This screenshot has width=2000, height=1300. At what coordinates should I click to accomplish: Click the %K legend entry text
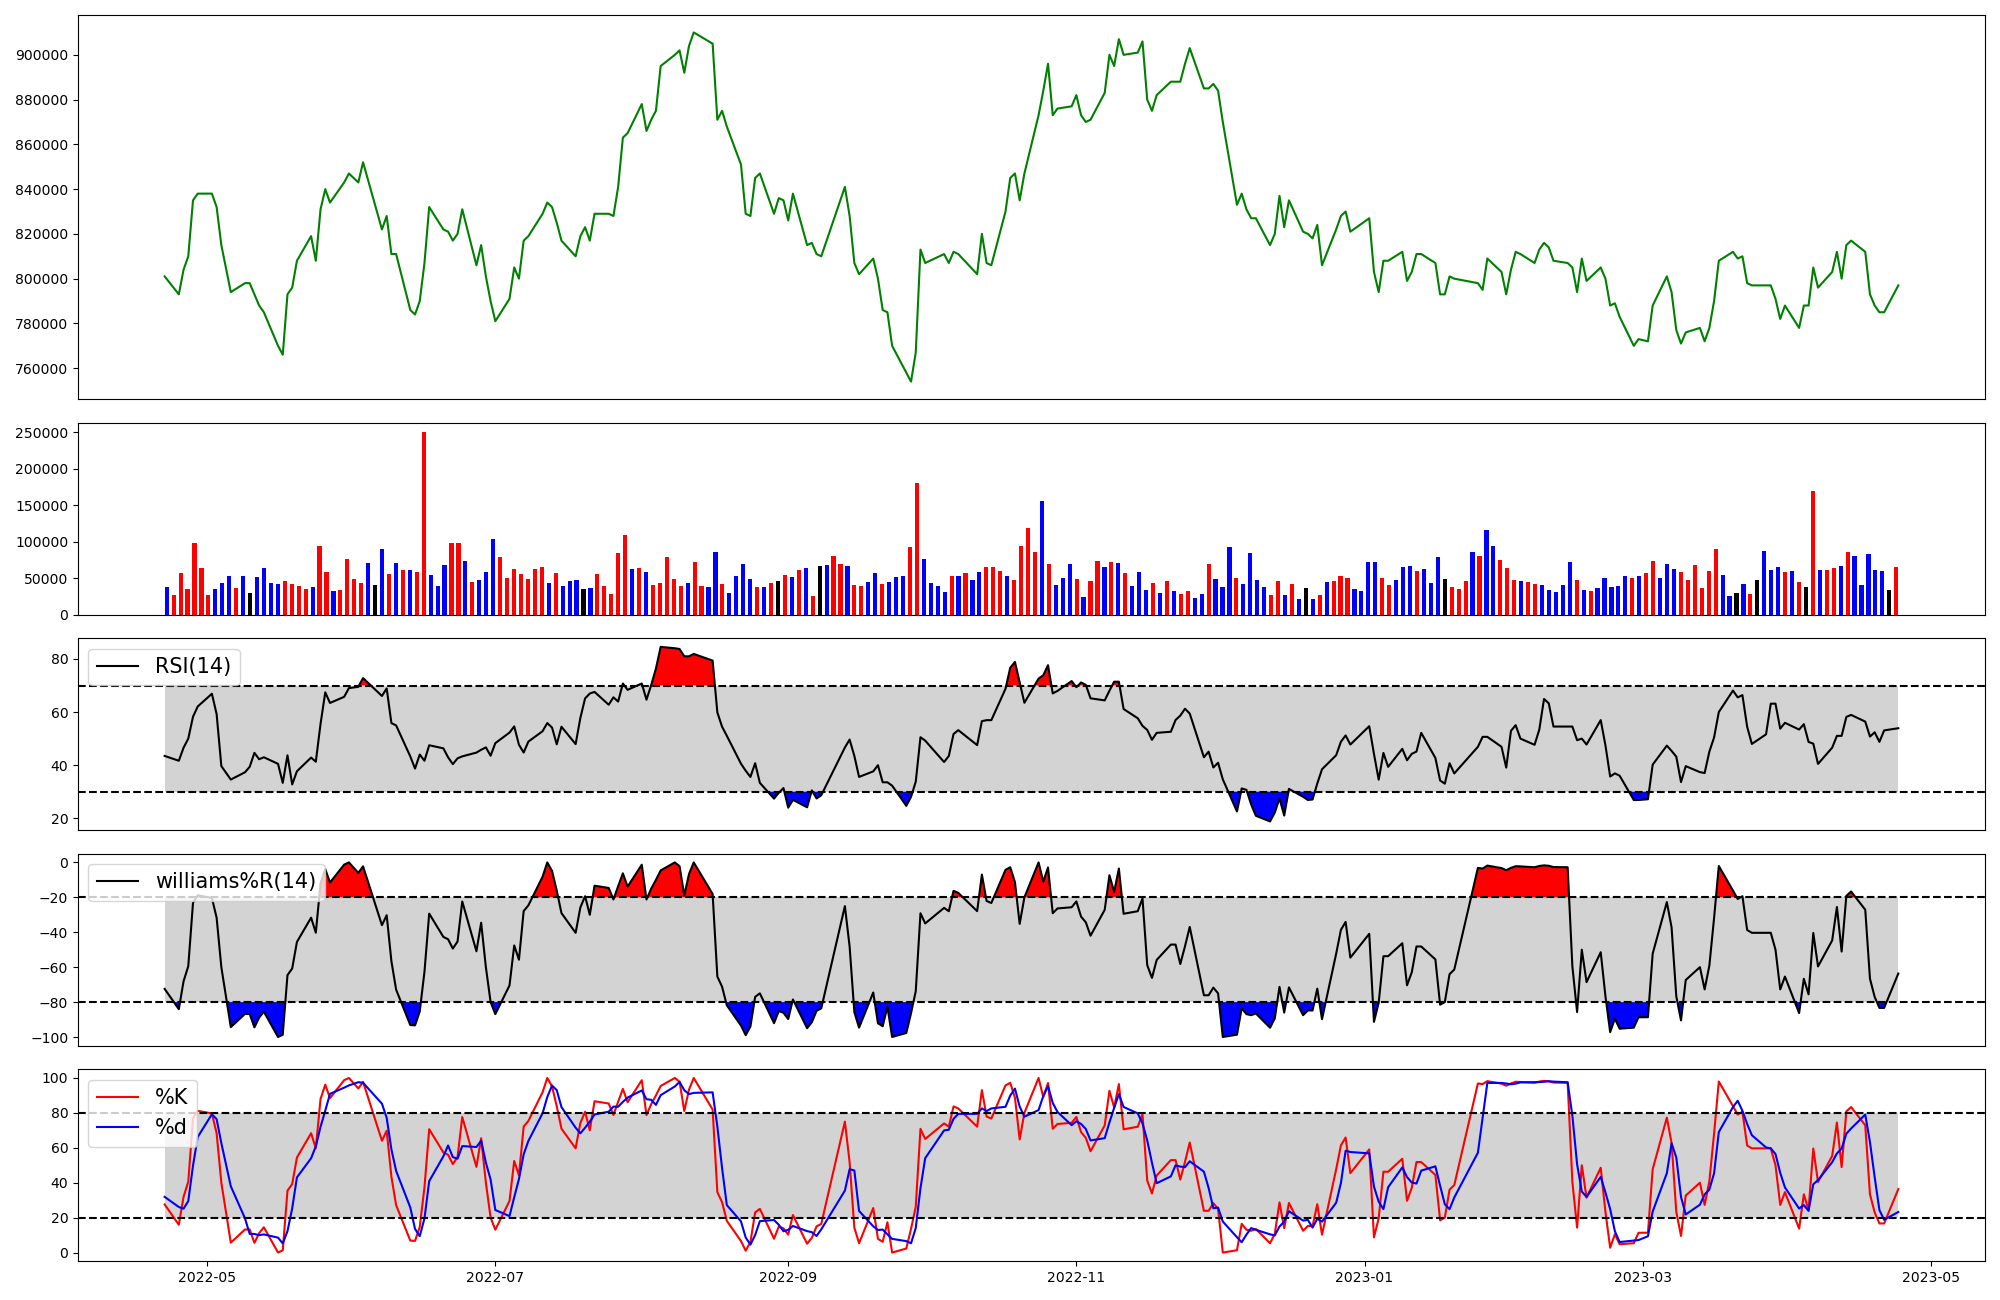171,1097
